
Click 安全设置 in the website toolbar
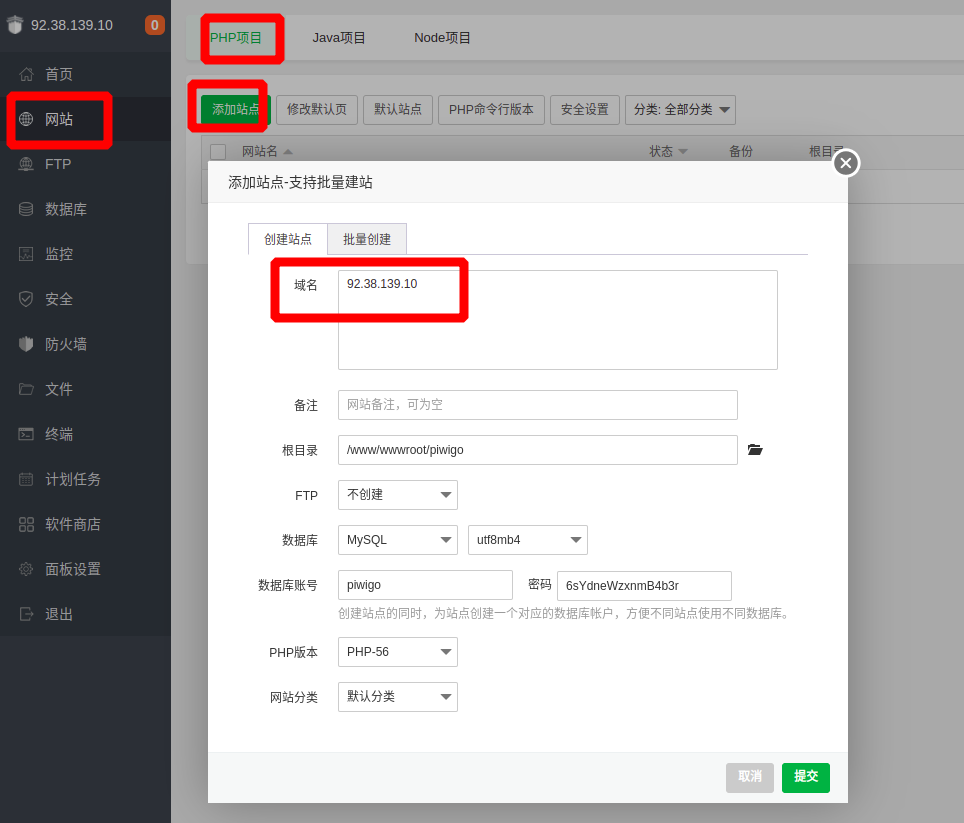click(x=584, y=110)
